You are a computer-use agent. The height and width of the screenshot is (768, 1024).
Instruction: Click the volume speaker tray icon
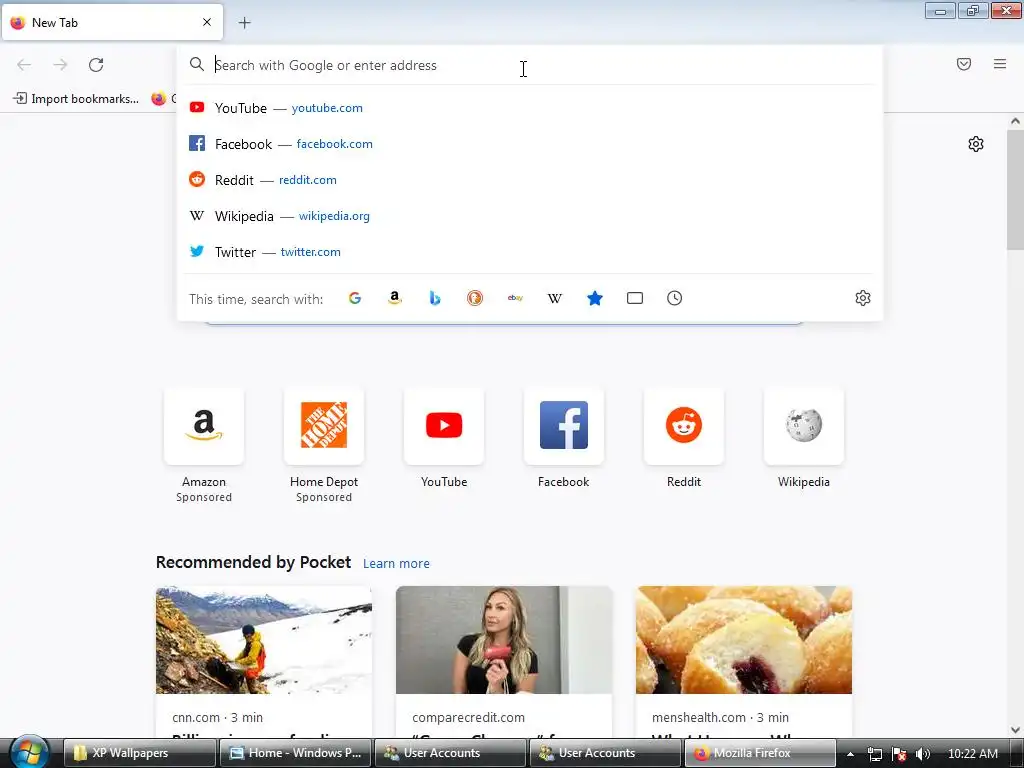[923, 754]
